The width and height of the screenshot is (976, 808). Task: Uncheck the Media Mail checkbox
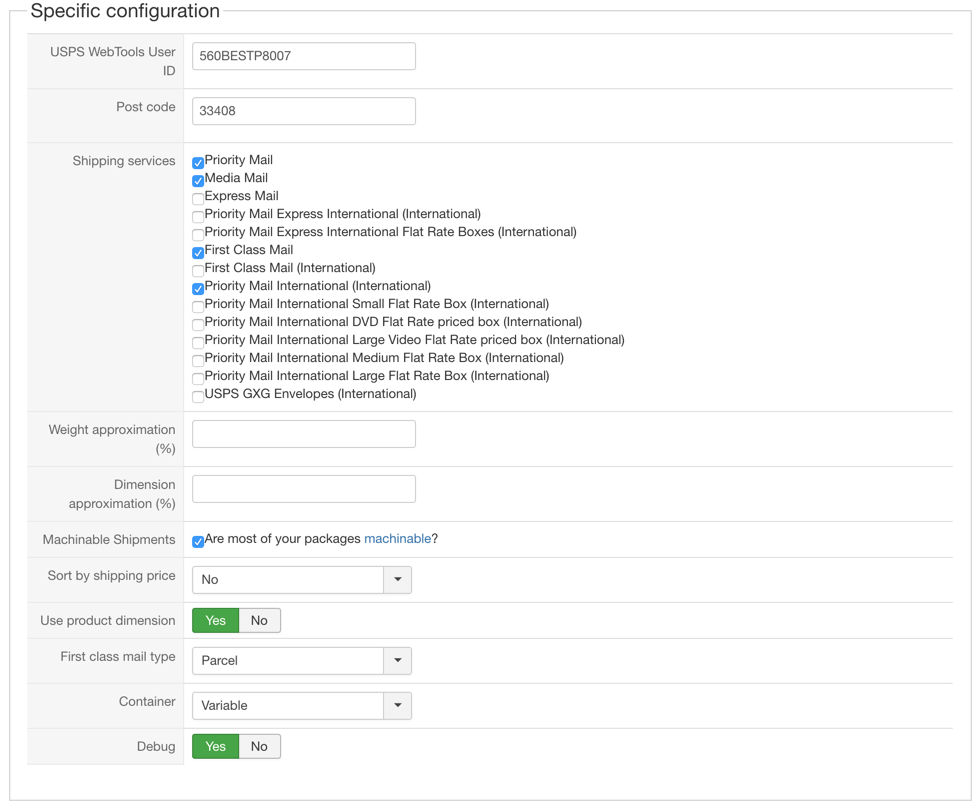click(x=198, y=180)
